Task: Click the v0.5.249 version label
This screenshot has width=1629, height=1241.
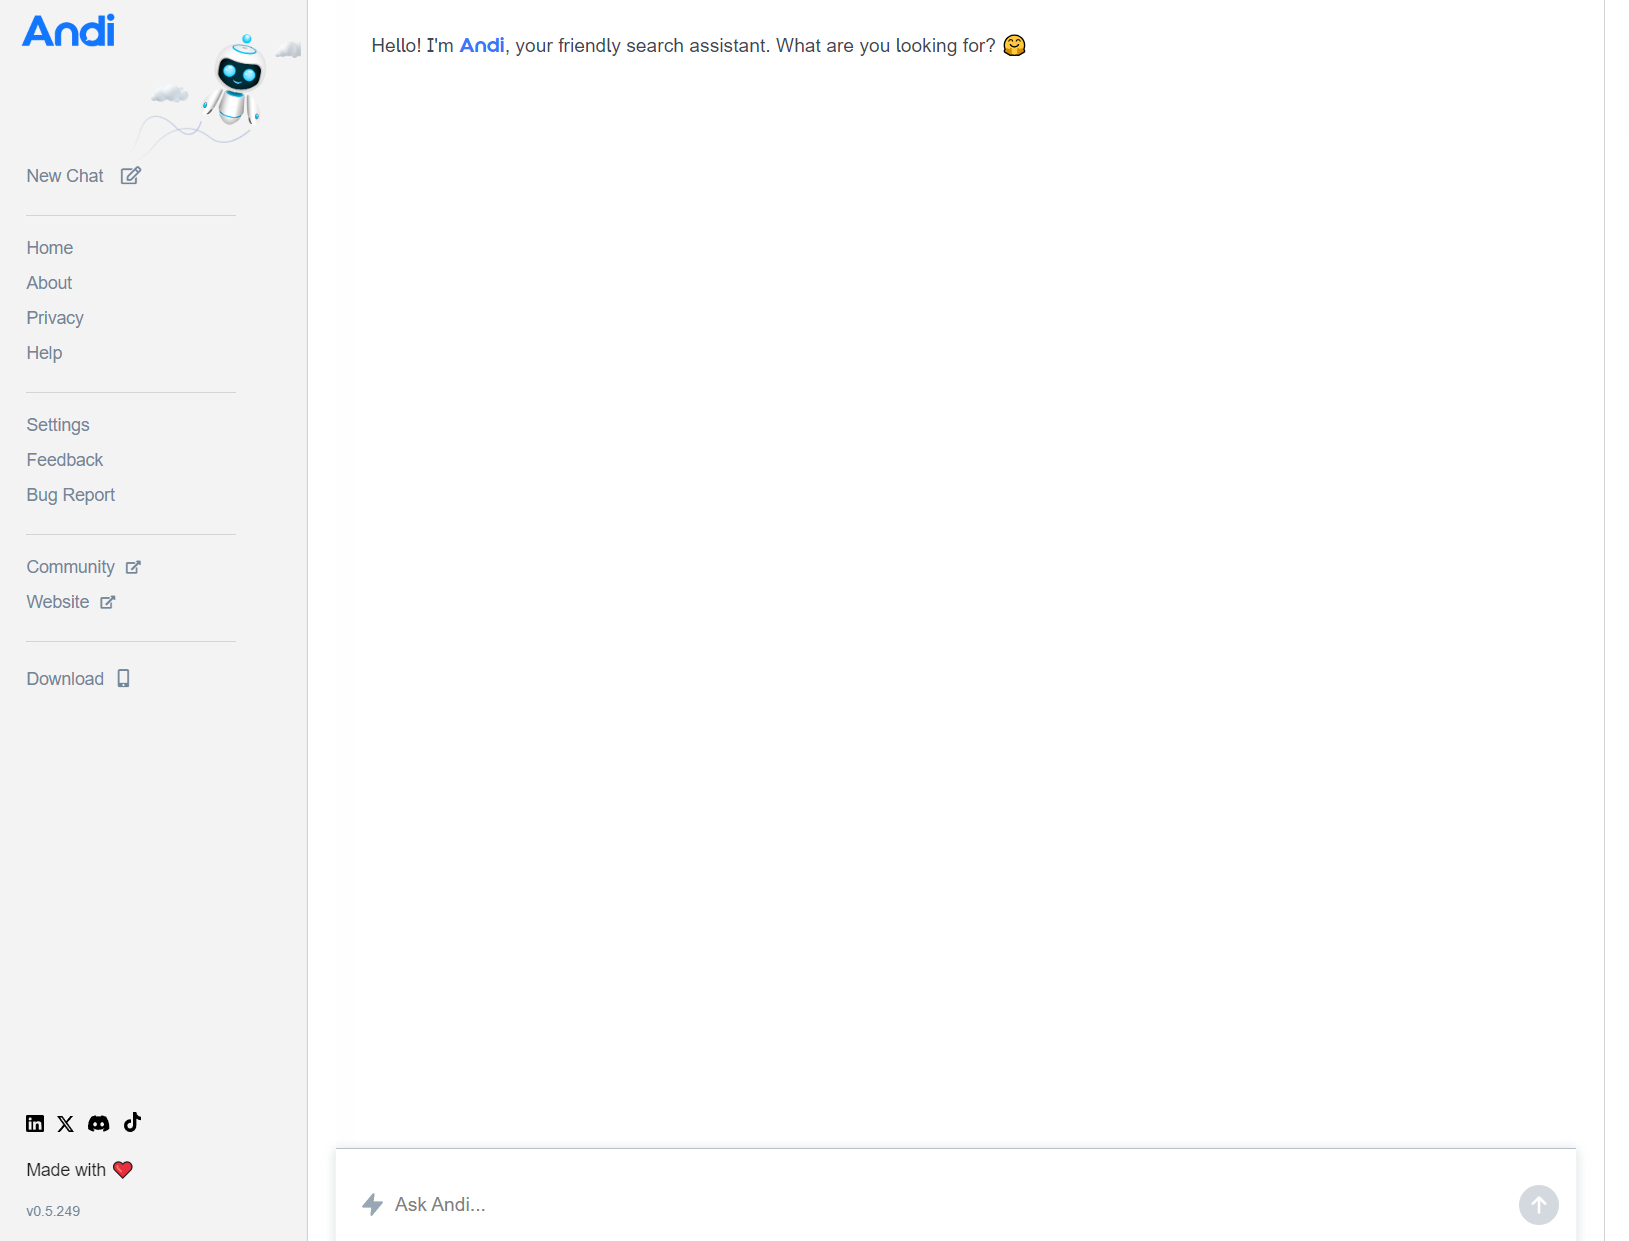Action: (53, 1211)
